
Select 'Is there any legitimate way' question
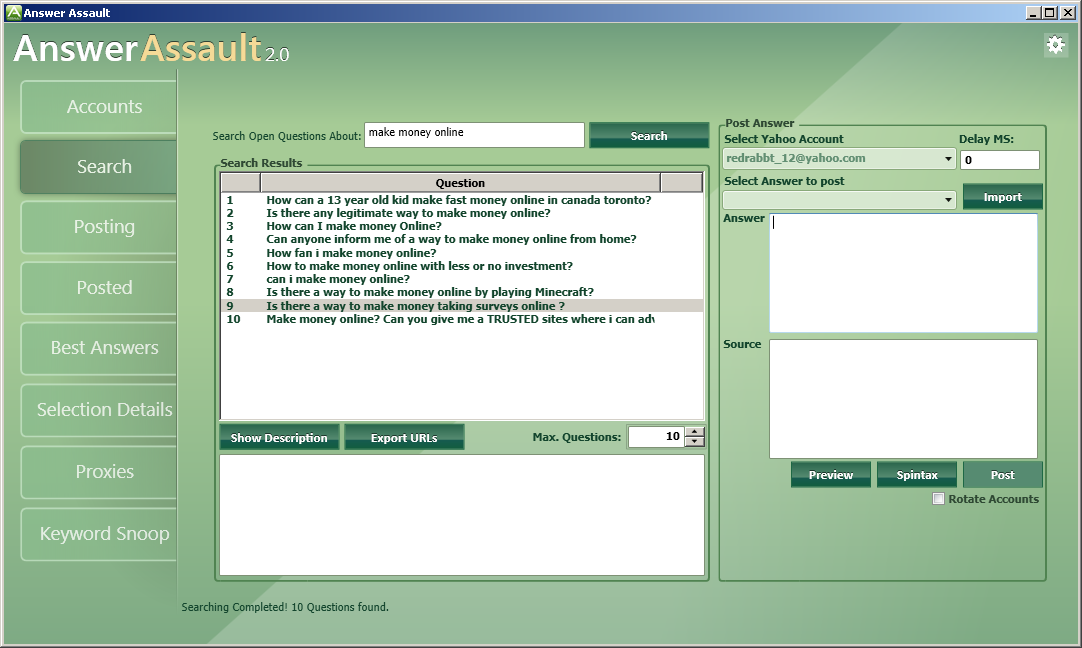[462, 213]
